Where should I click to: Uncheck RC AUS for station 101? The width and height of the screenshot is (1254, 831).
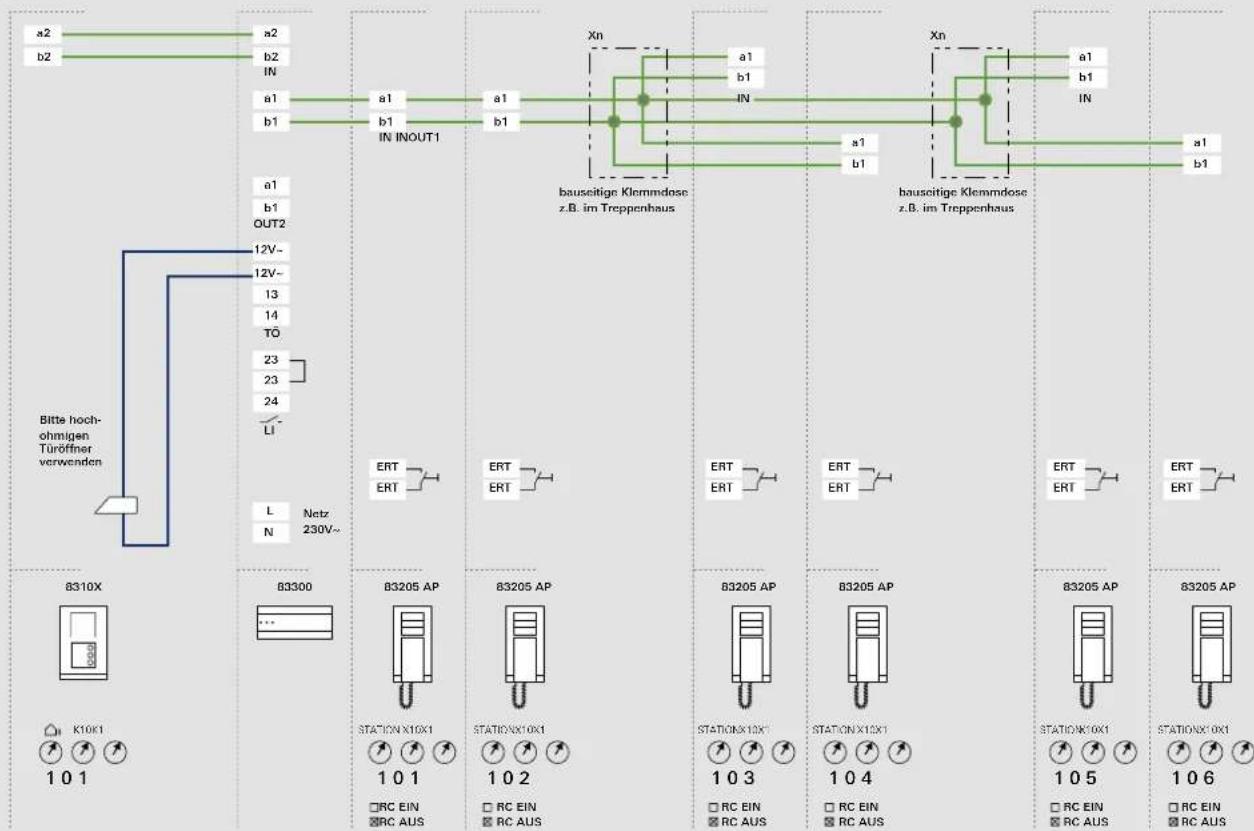click(x=375, y=822)
